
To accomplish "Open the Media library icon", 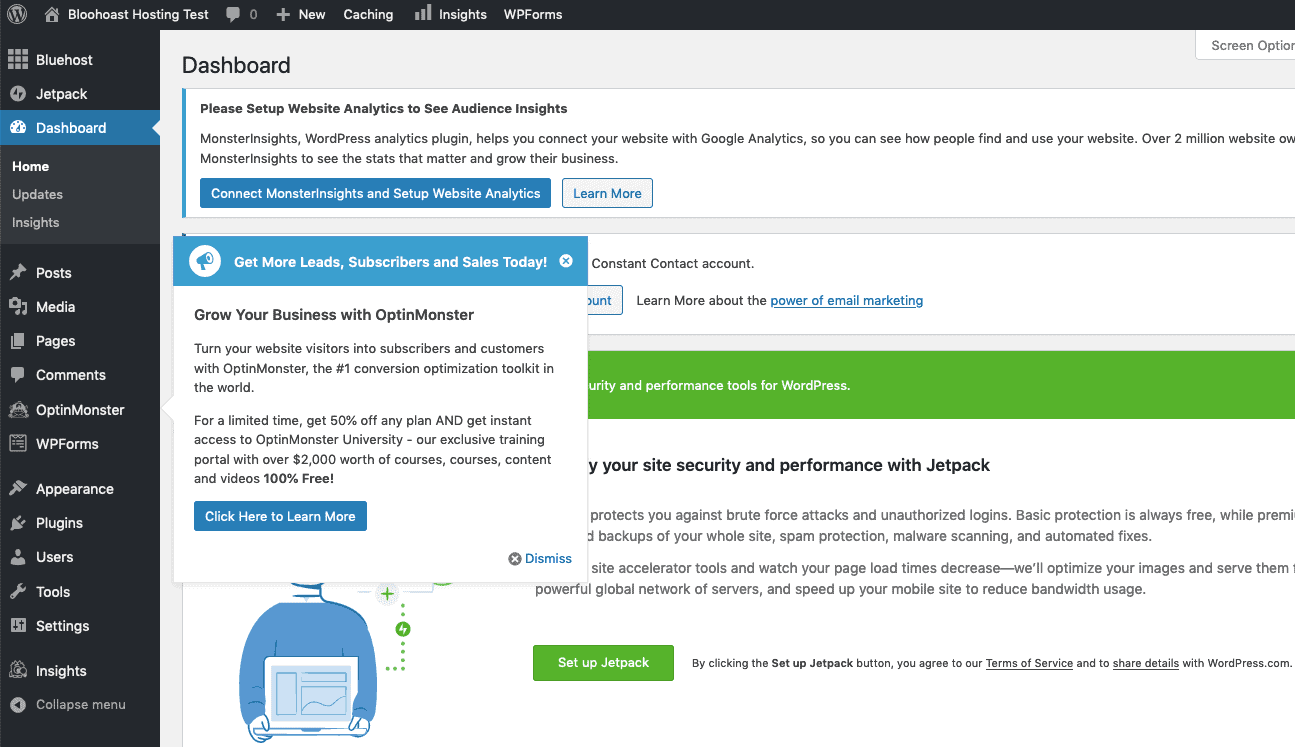I will tap(18, 307).
